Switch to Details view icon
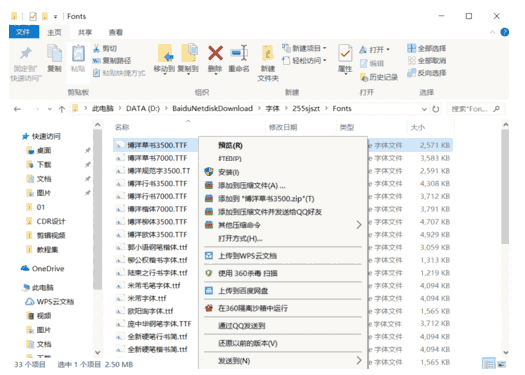Image resolution: width=525 pixels, height=375 pixels. click(x=489, y=364)
